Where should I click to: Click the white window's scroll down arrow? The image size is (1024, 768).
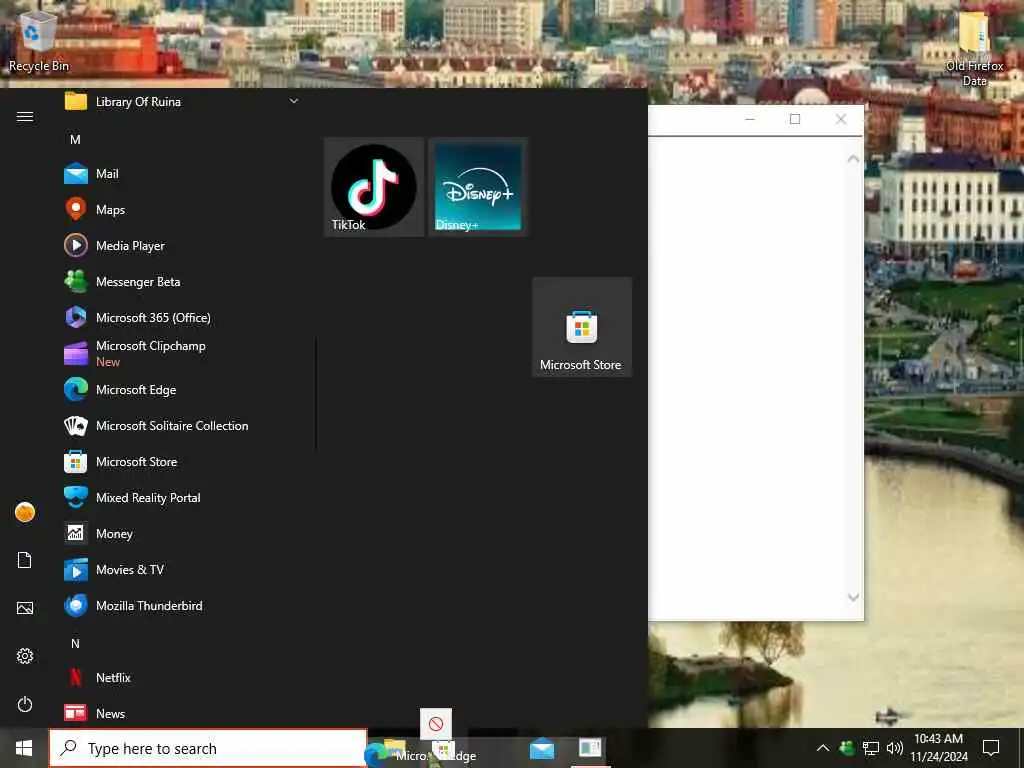pyautogui.click(x=853, y=597)
